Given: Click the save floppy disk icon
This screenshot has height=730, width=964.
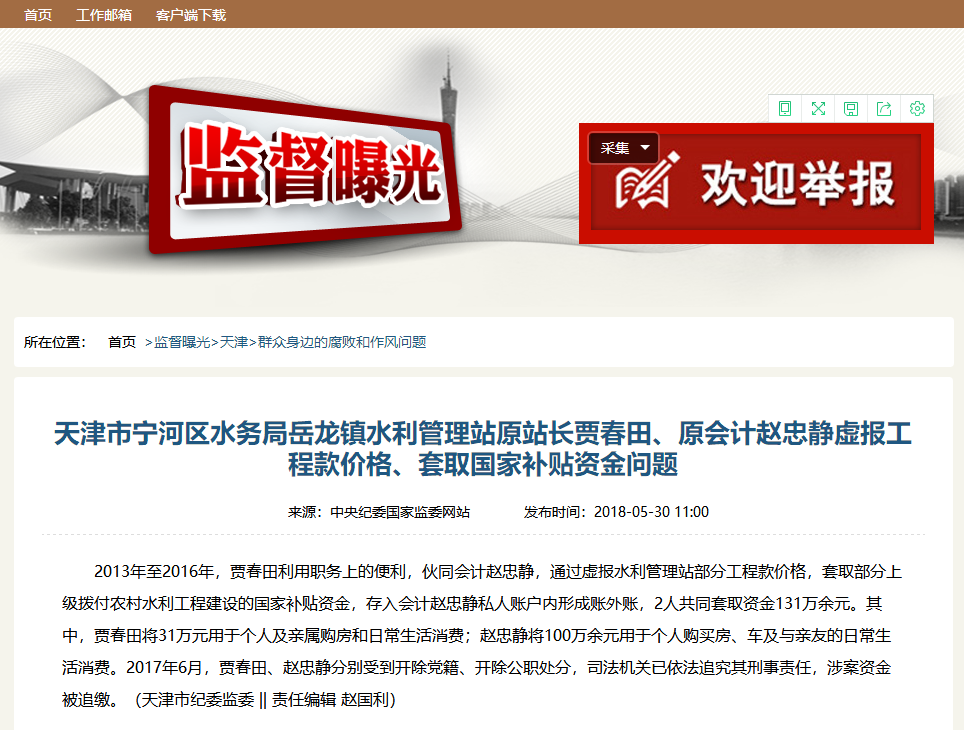Looking at the screenshot, I should [851, 109].
